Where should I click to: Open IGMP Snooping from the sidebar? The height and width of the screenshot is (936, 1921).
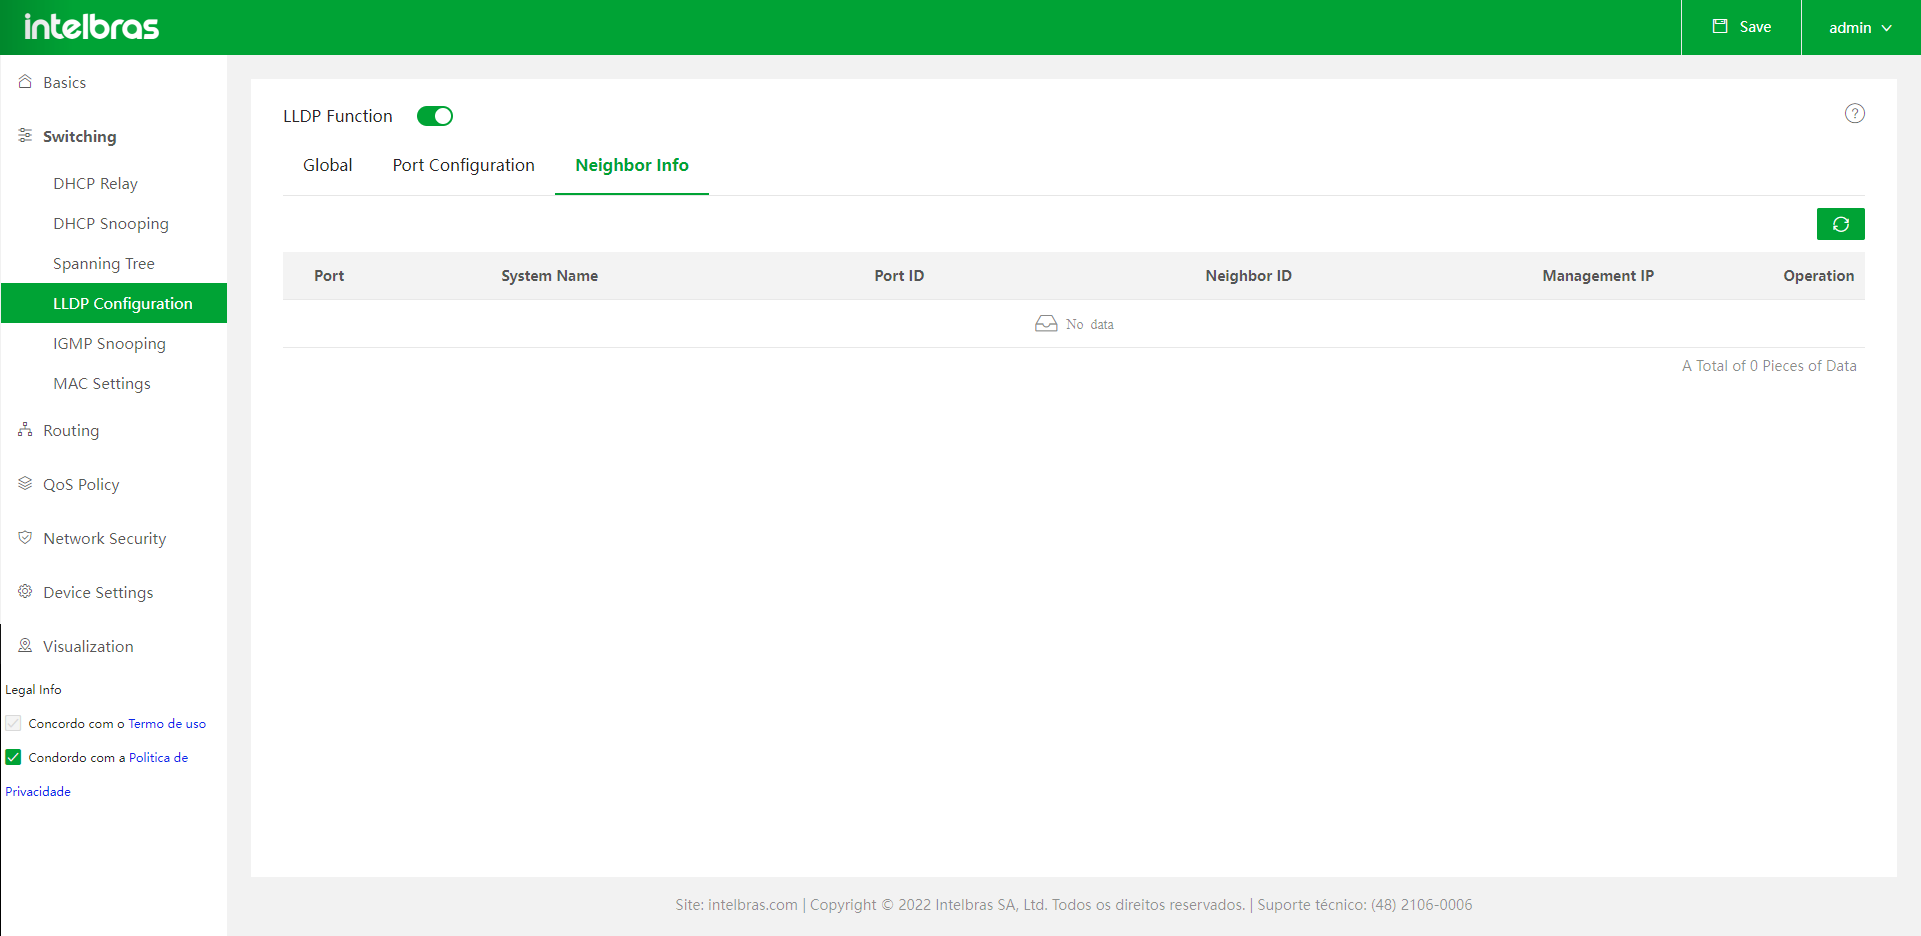coord(109,344)
